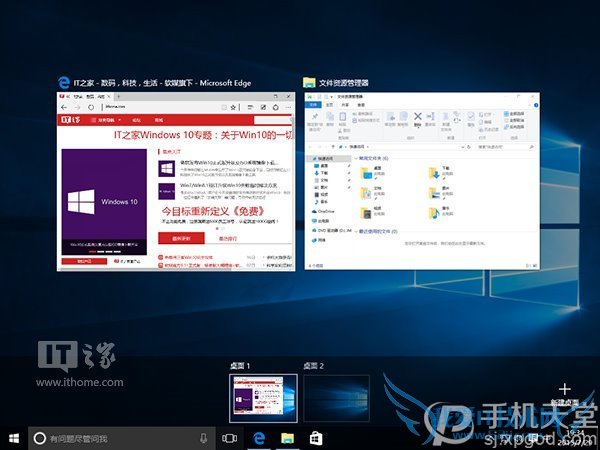
Task: Click Make a Web Note icon in Edge
Action: 263,108
